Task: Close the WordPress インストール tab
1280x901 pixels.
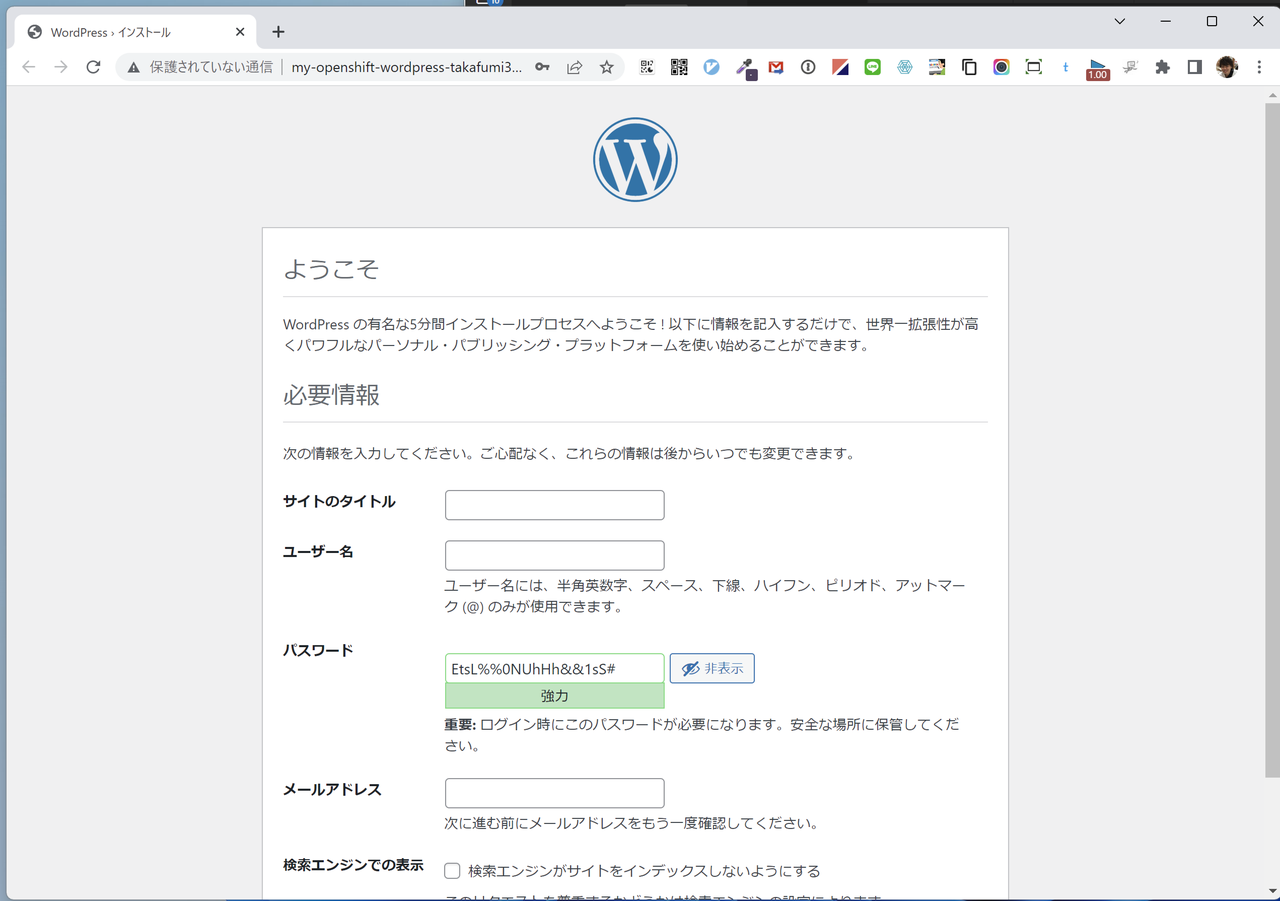Action: [x=240, y=32]
